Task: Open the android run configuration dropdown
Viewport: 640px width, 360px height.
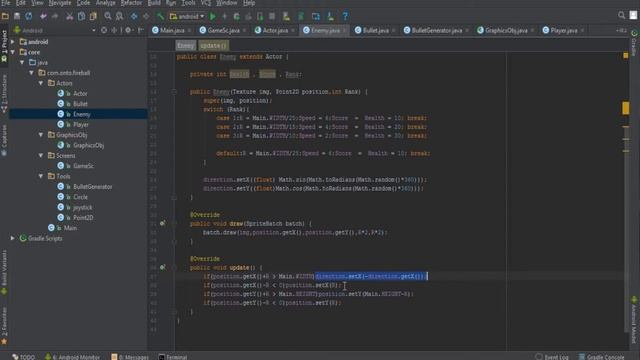Action: coord(187,16)
